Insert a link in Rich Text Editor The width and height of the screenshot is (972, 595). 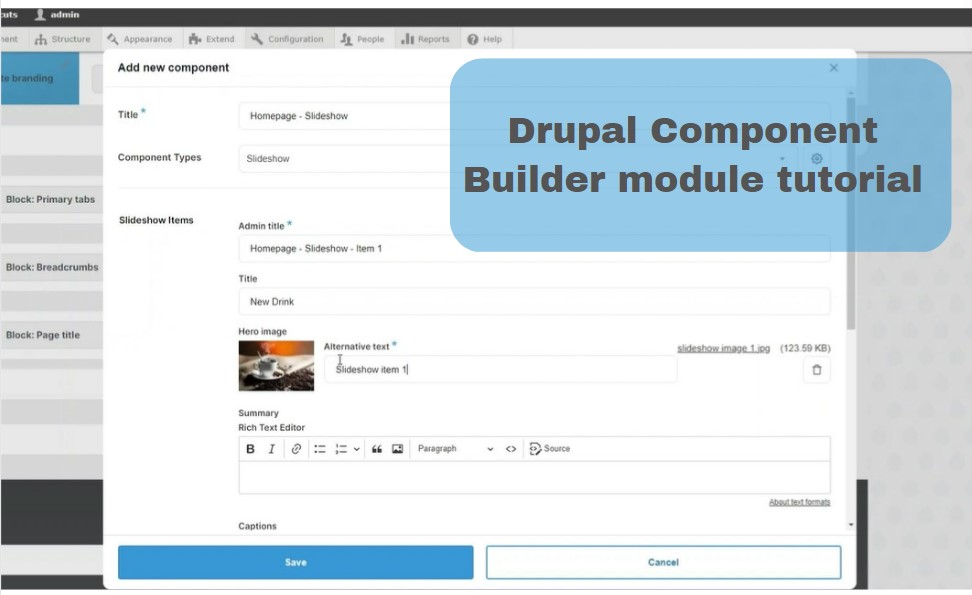click(x=296, y=449)
